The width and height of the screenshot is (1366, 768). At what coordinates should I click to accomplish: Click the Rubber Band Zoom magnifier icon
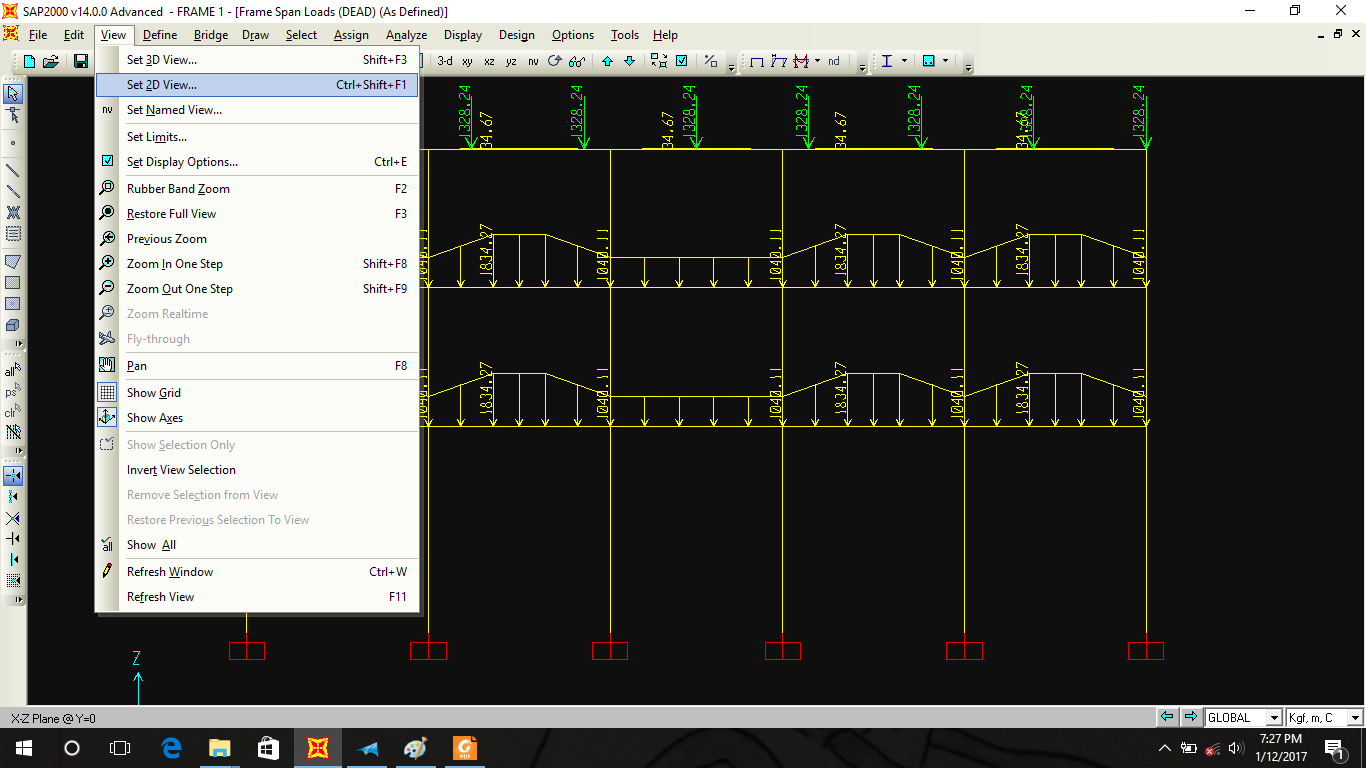[107, 189]
